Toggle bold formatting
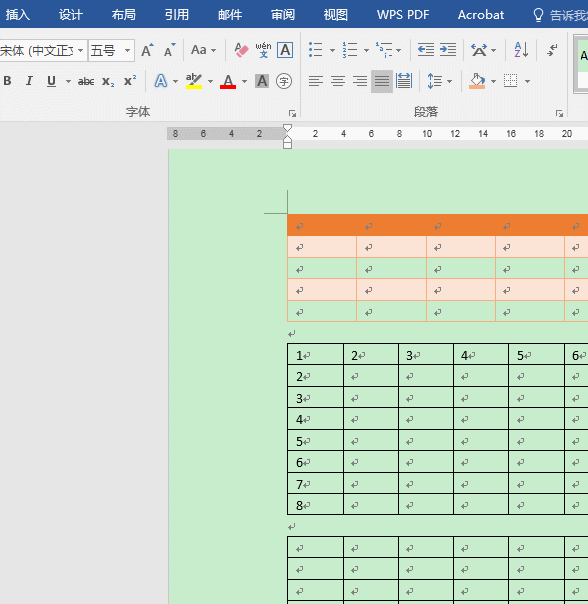The height and width of the screenshot is (604, 588). 7,81
